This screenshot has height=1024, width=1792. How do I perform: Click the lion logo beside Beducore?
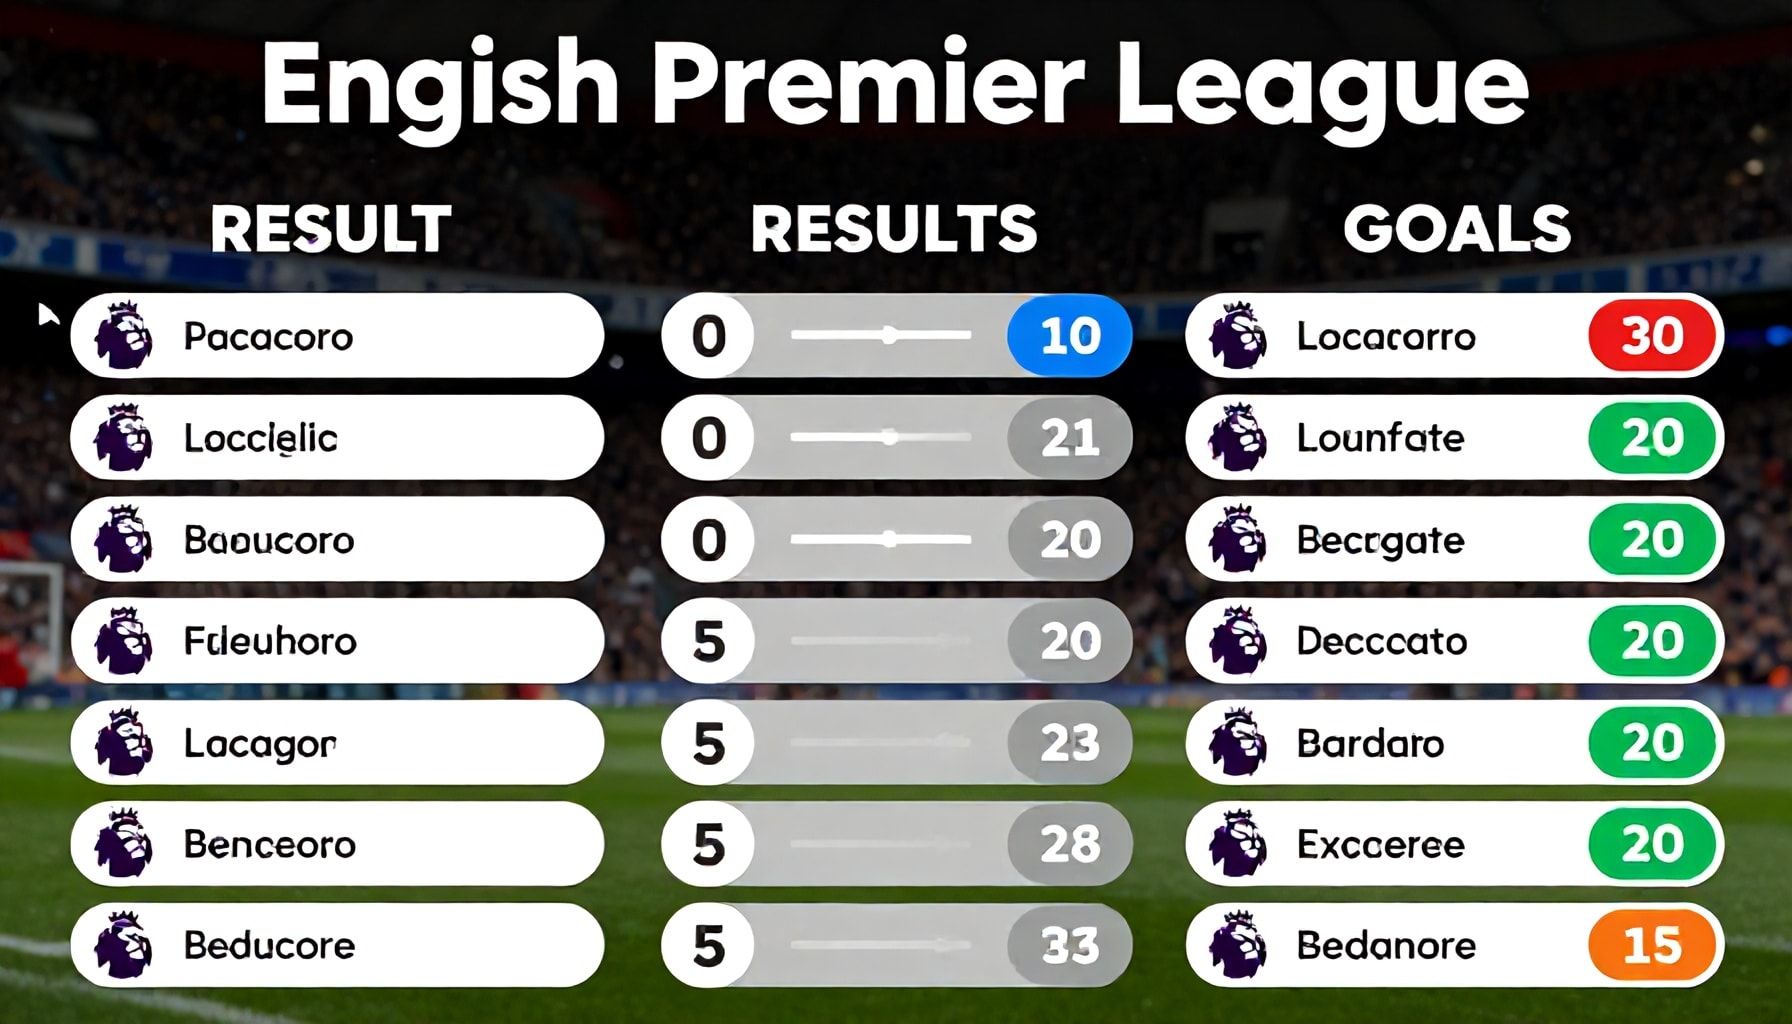point(123,945)
